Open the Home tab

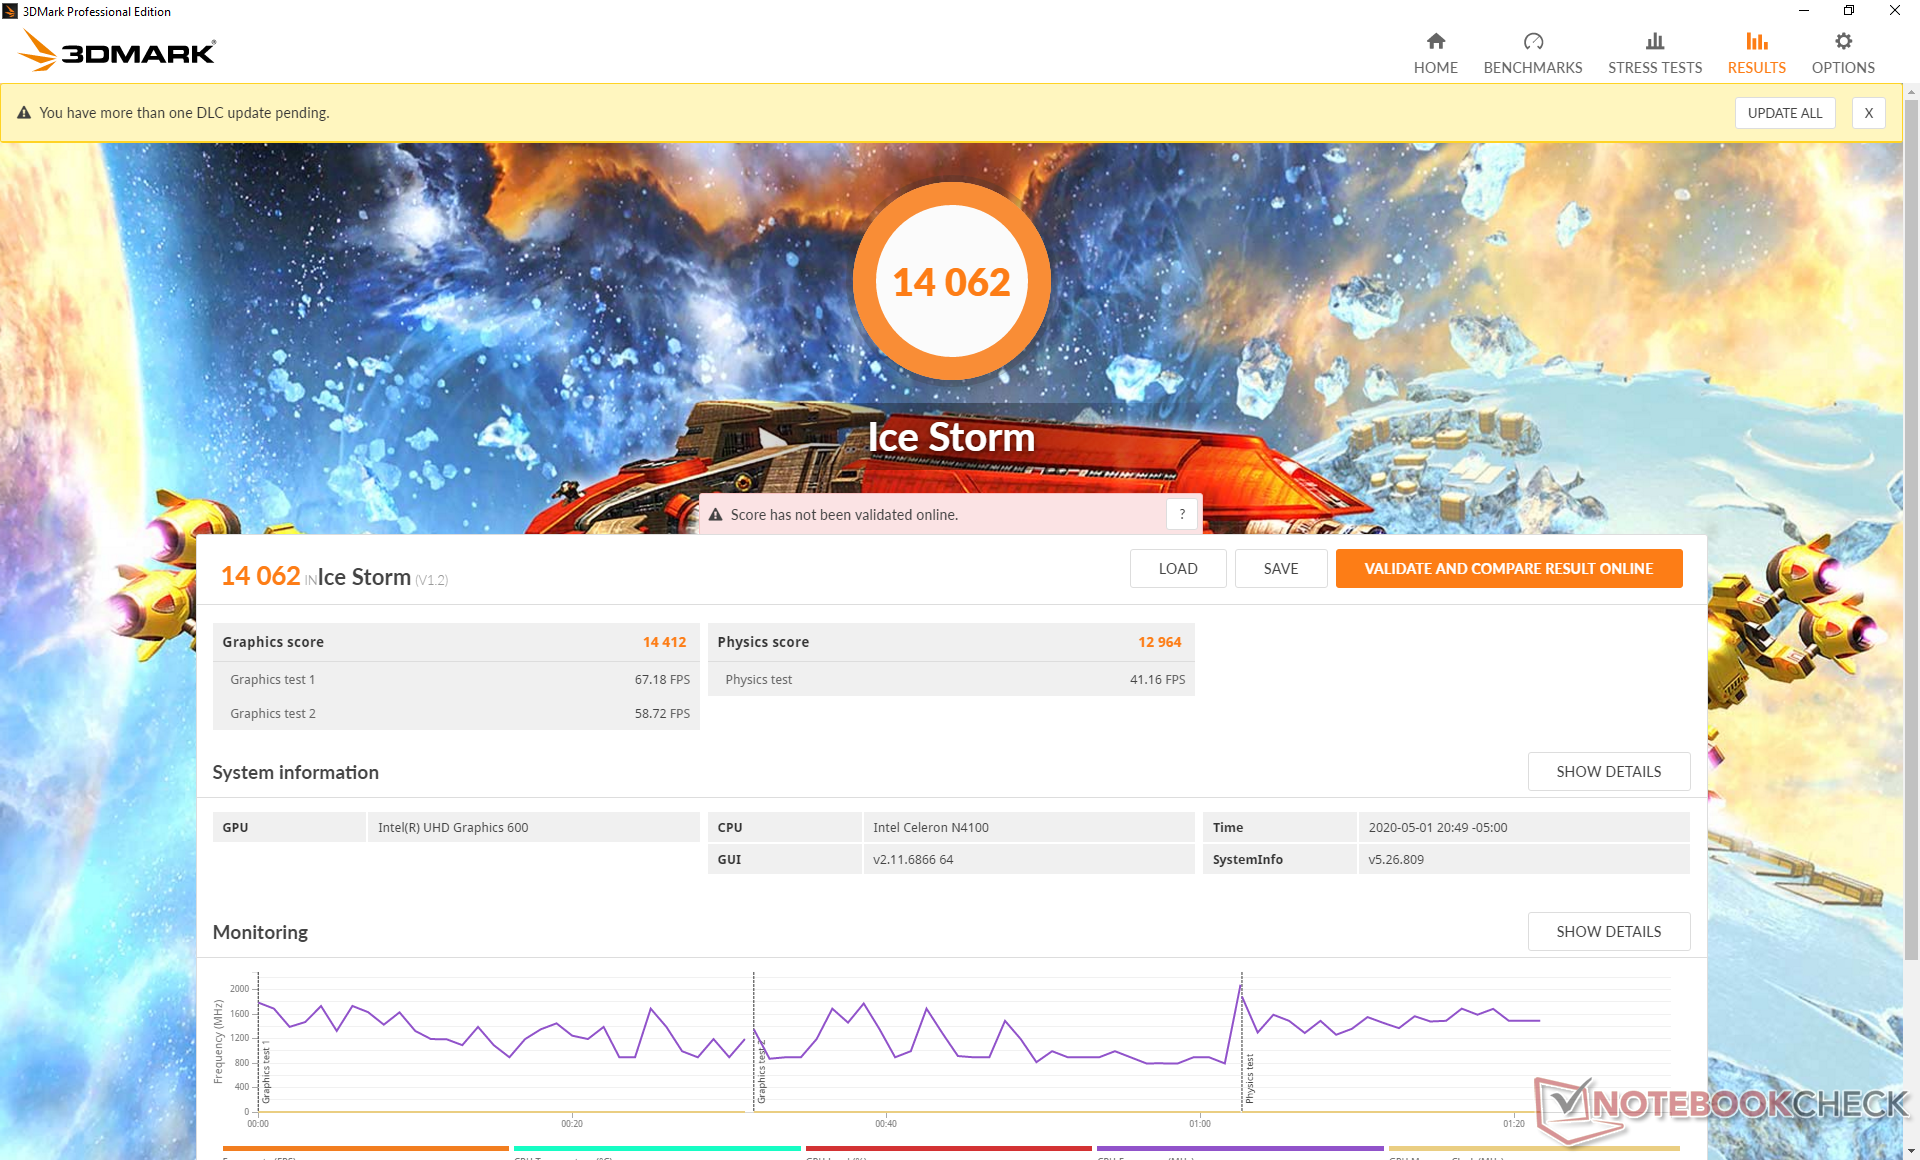[x=1435, y=53]
